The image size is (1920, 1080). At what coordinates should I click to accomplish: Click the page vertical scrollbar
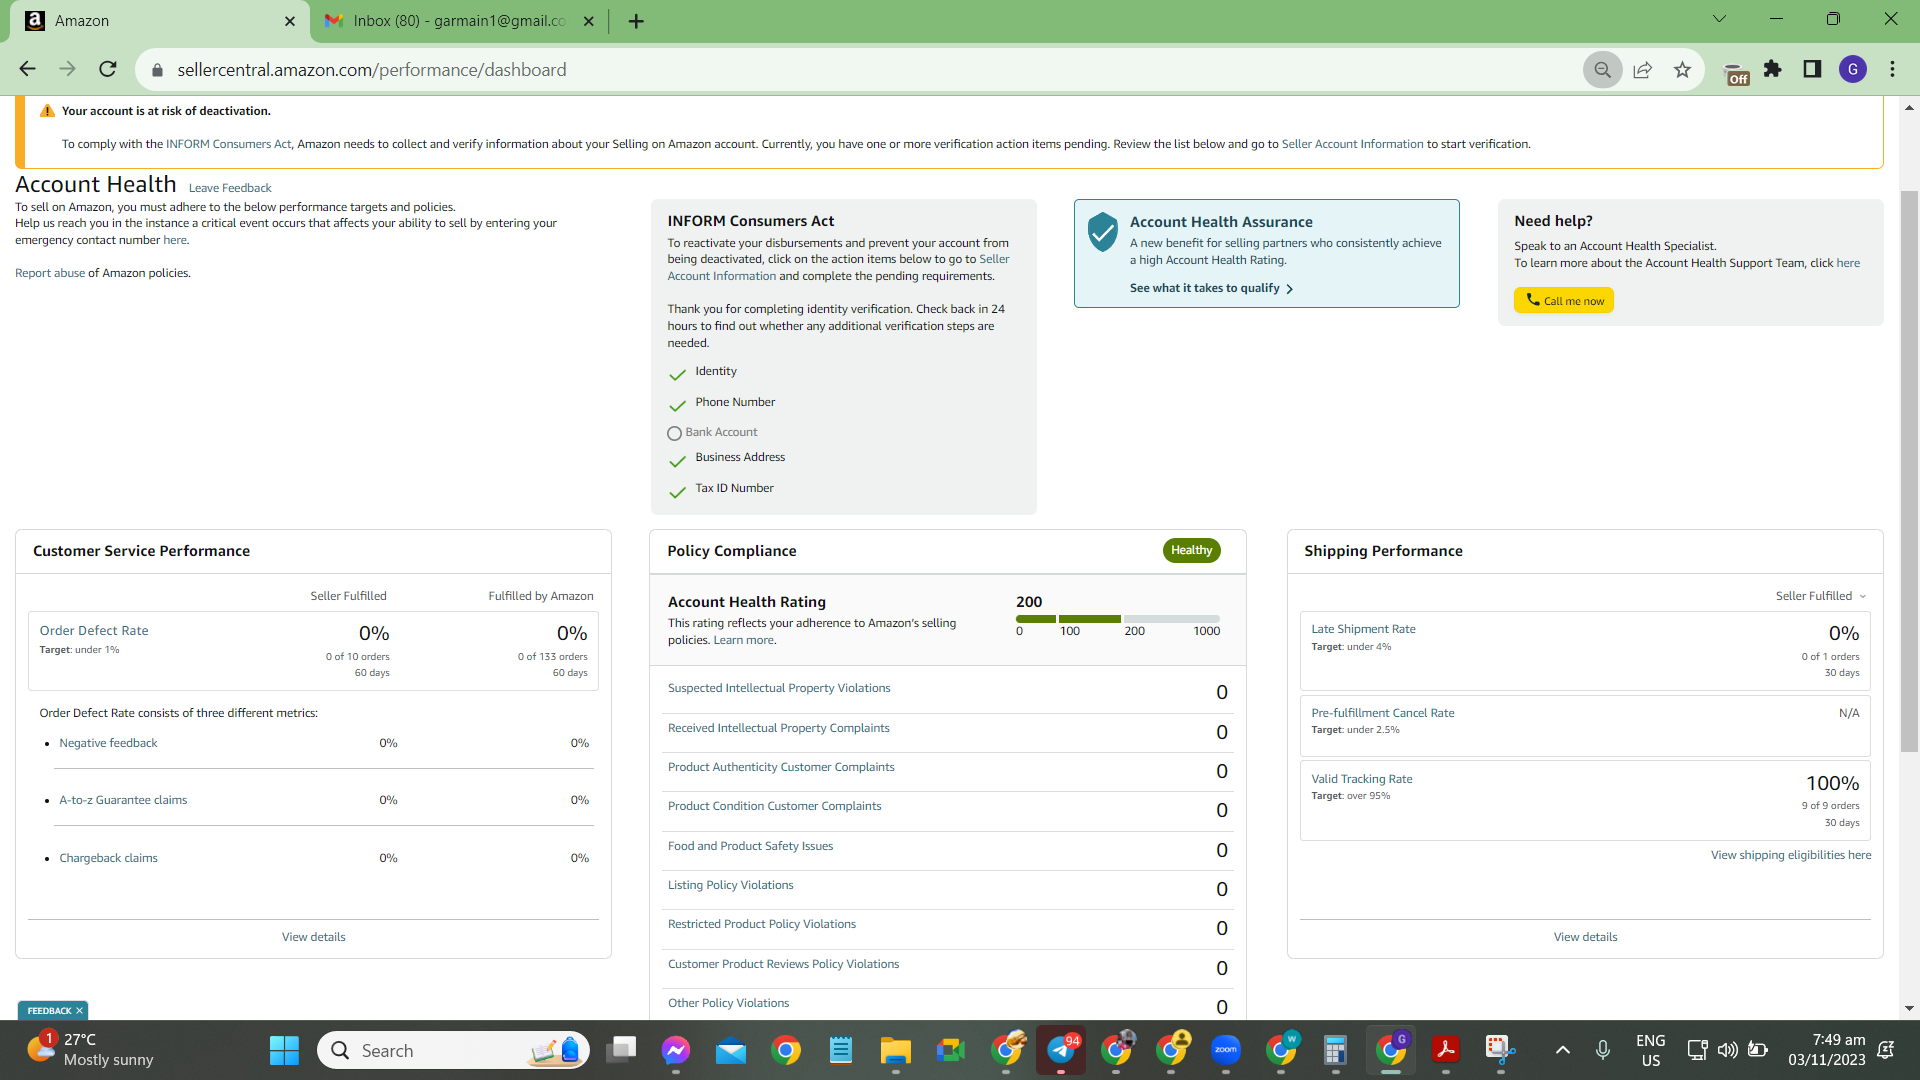point(1909,470)
